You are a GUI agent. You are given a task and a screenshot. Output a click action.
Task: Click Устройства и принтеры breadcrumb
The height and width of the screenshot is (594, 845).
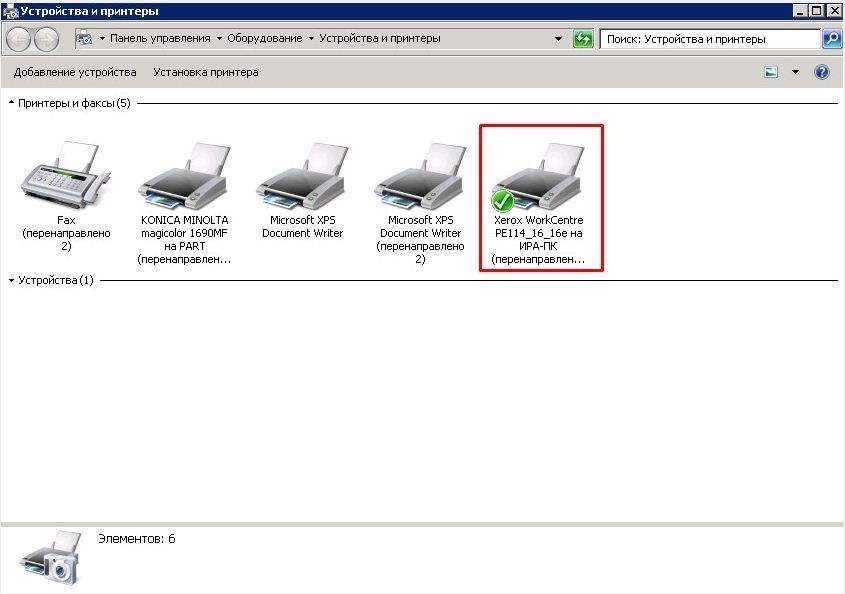click(x=380, y=38)
